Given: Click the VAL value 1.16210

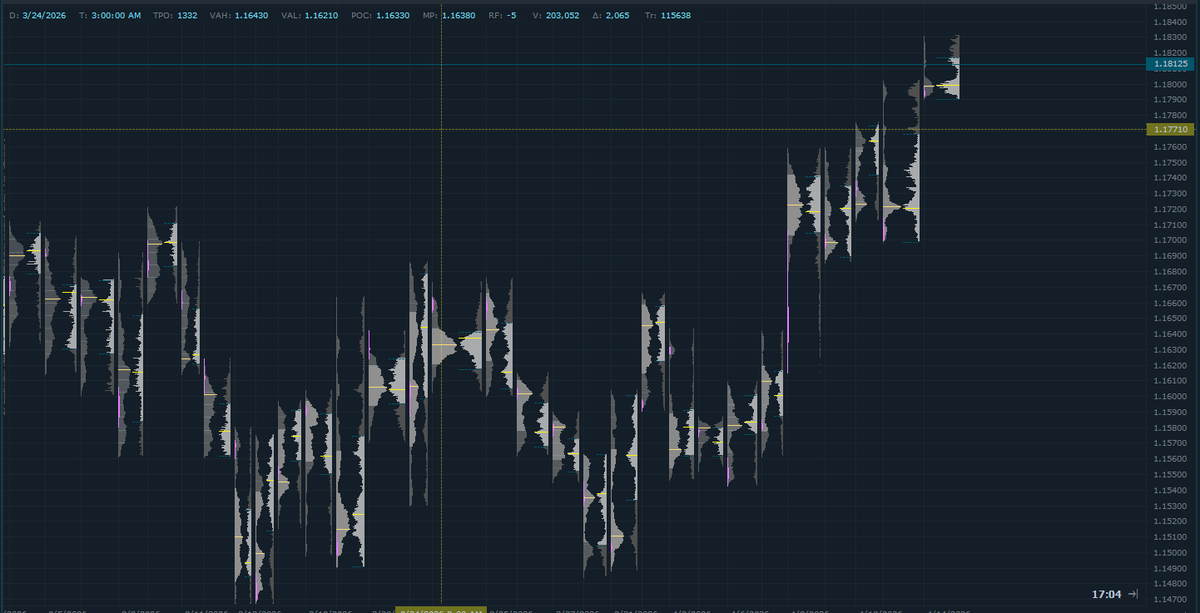Looking at the screenshot, I should [x=320, y=15].
